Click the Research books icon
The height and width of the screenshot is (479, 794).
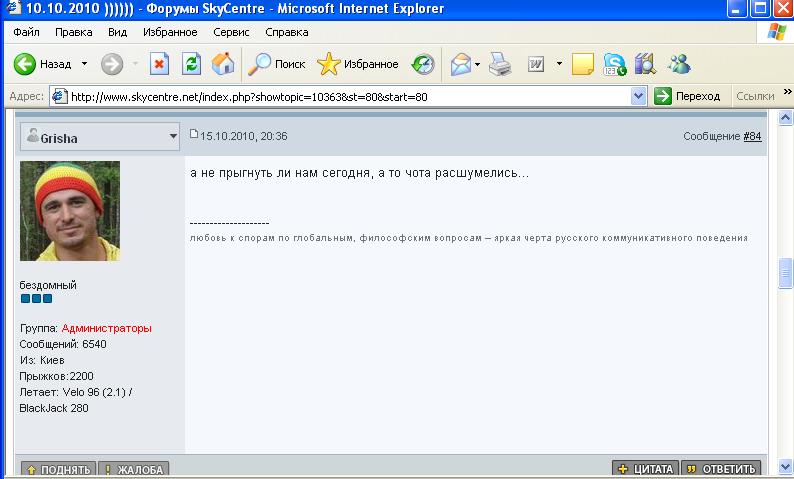[x=645, y=64]
